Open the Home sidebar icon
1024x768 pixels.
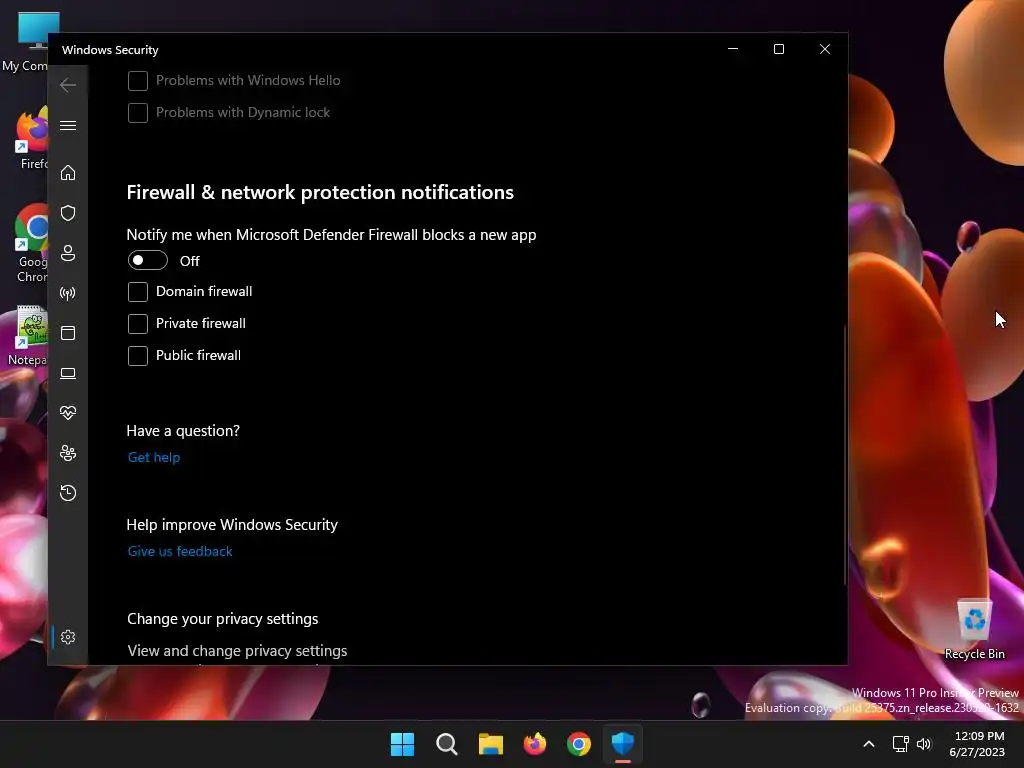(68, 173)
